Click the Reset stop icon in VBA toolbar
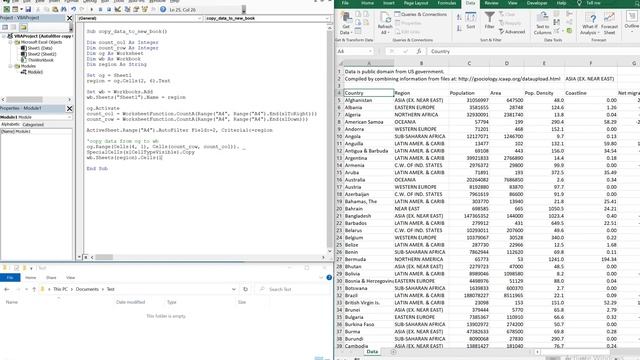Screen dimensions: 640x360 point(109,9)
